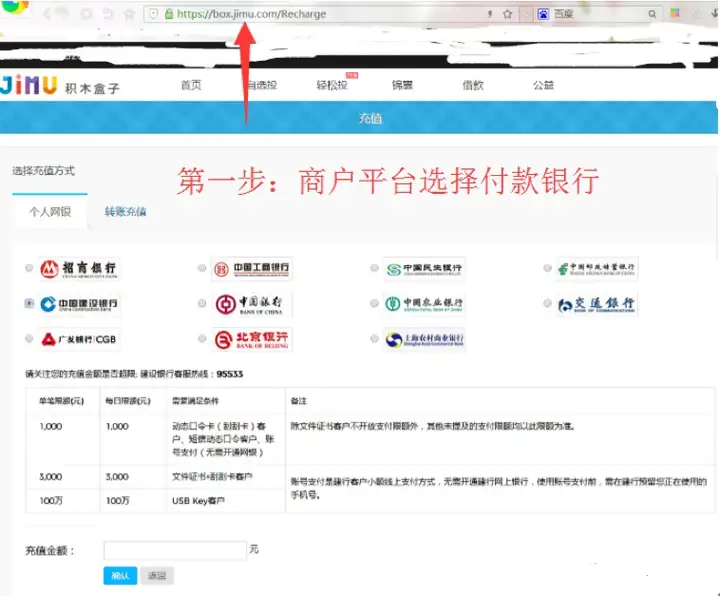Click the shield icon in address bar
The height and width of the screenshot is (596, 720).
tap(154, 14)
